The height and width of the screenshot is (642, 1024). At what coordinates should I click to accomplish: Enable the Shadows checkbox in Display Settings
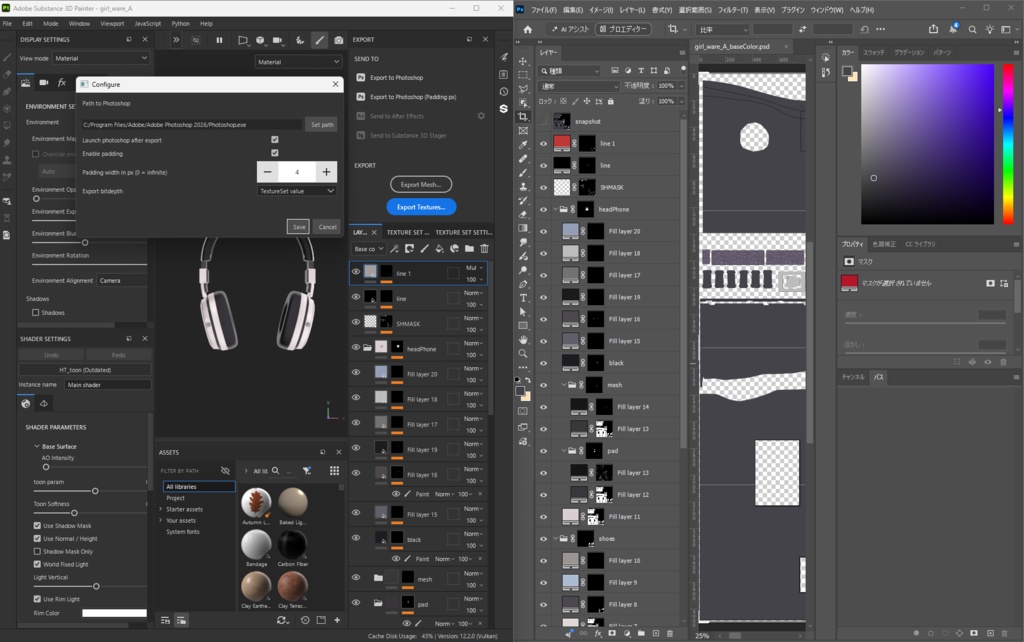tap(35, 312)
